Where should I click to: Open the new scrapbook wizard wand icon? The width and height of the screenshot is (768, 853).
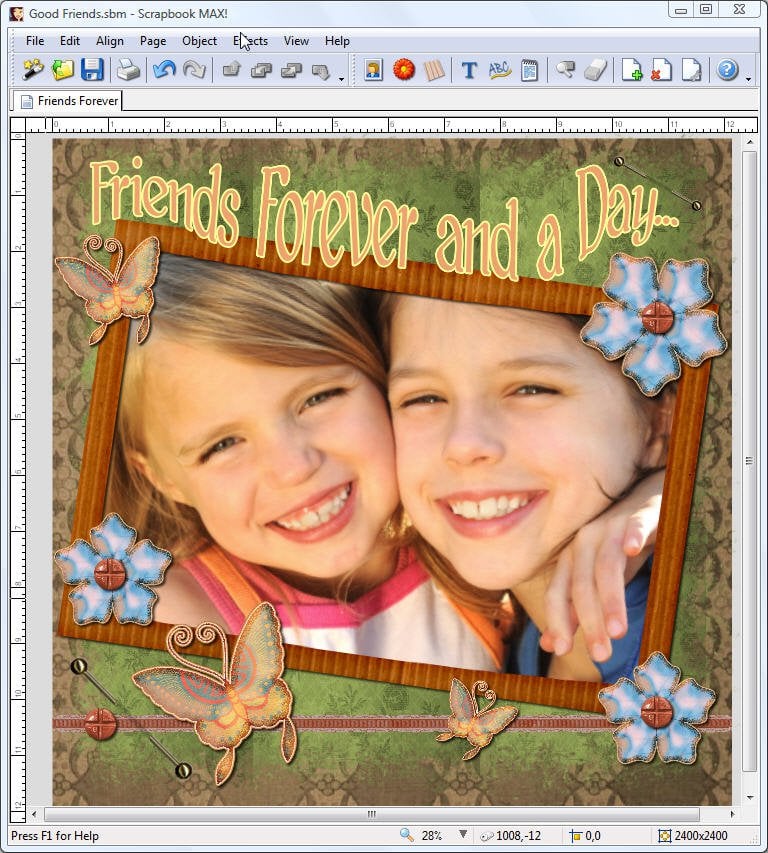tap(33, 70)
